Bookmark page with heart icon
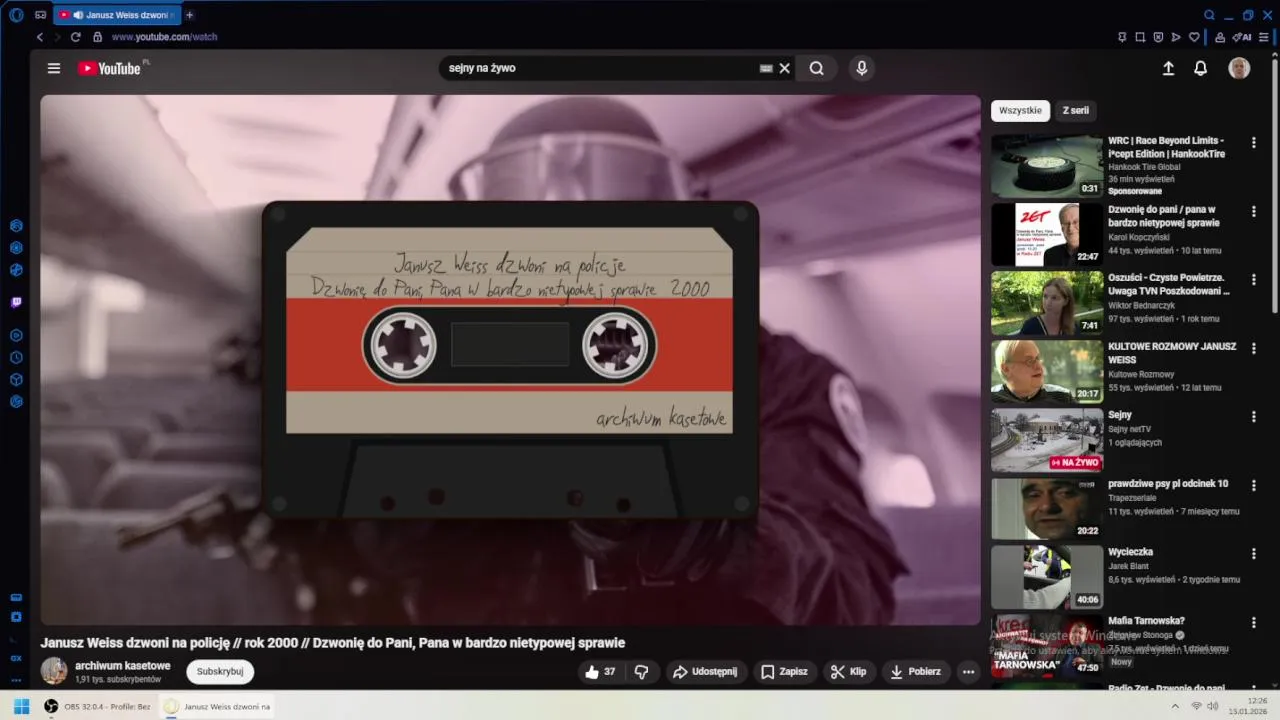1280x720 pixels. pos(1194,37)
